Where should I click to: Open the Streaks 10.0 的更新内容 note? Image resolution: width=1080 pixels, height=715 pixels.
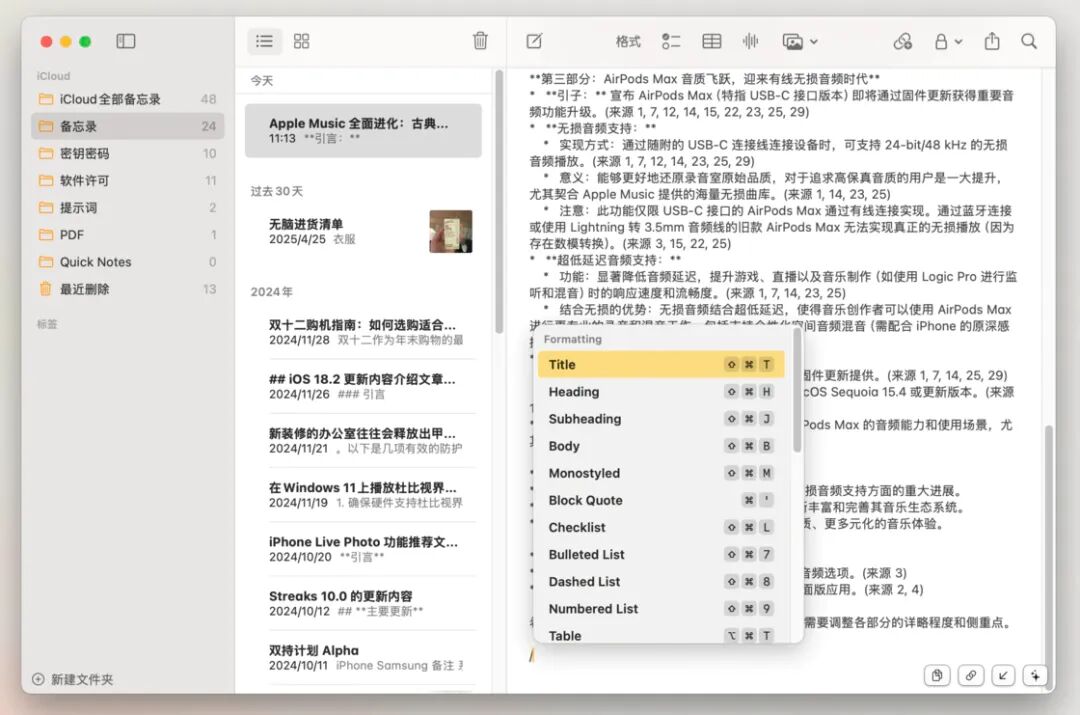point(363,603)
